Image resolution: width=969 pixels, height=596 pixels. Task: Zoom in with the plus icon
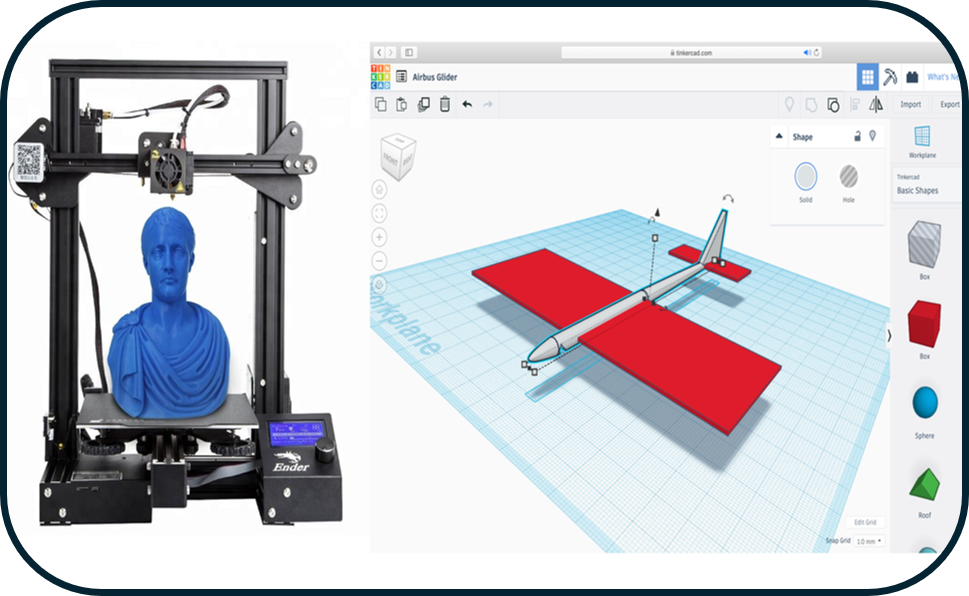point(380,237)
